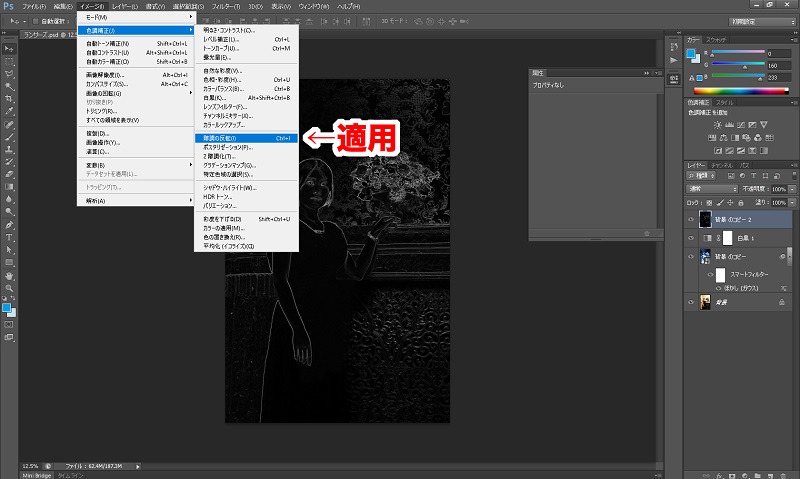Hide the 白黒 1 adjustment layer
The width and height of the screenshot is (800, 479).
pos(691,238)
